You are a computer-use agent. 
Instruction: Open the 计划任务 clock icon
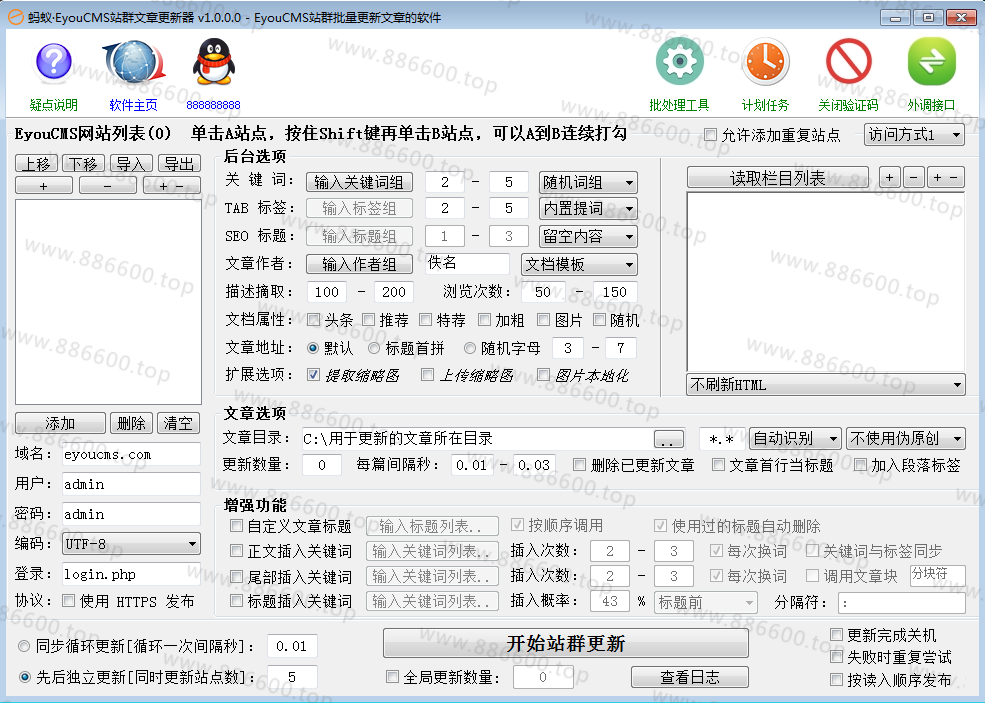pyautogui.click(x=765, y=62)
